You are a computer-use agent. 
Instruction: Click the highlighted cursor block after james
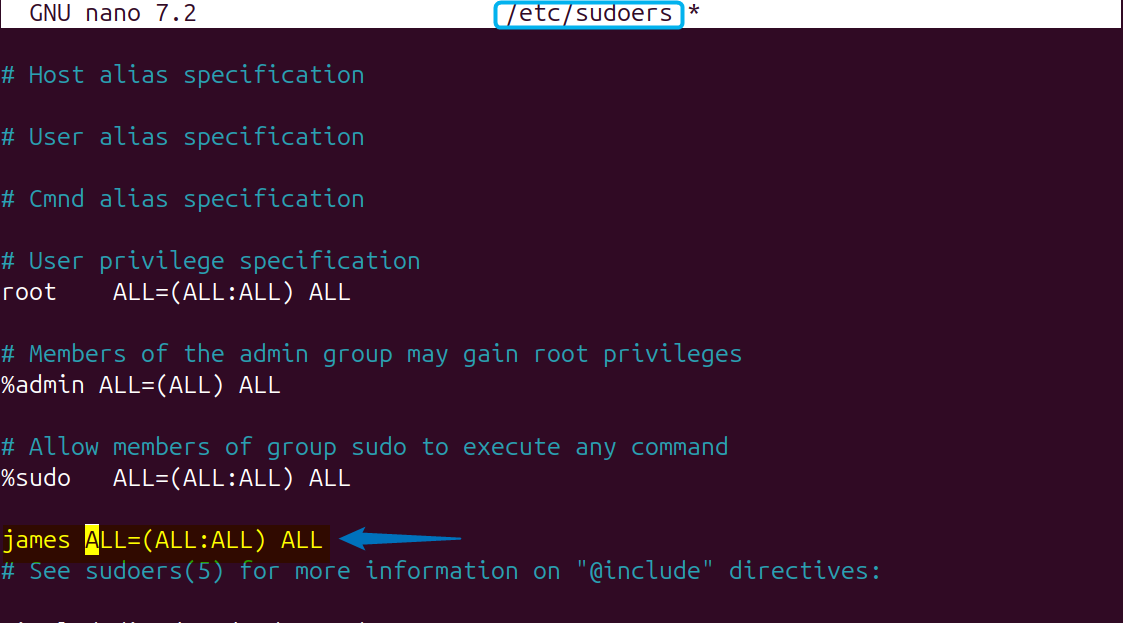pyautogui.click(x=92, y=541)
